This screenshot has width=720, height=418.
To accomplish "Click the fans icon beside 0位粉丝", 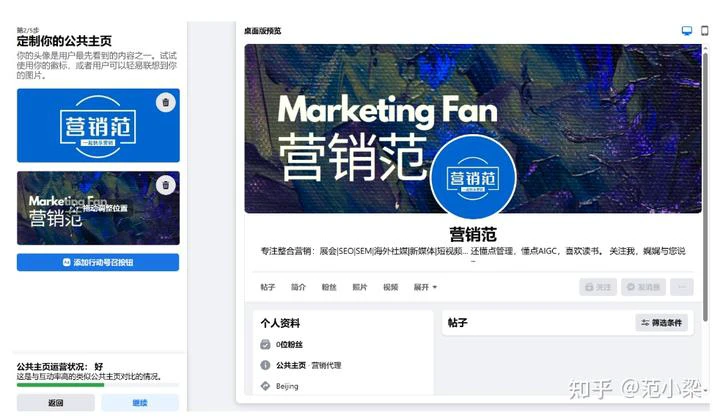I will [x=265, y=345].
